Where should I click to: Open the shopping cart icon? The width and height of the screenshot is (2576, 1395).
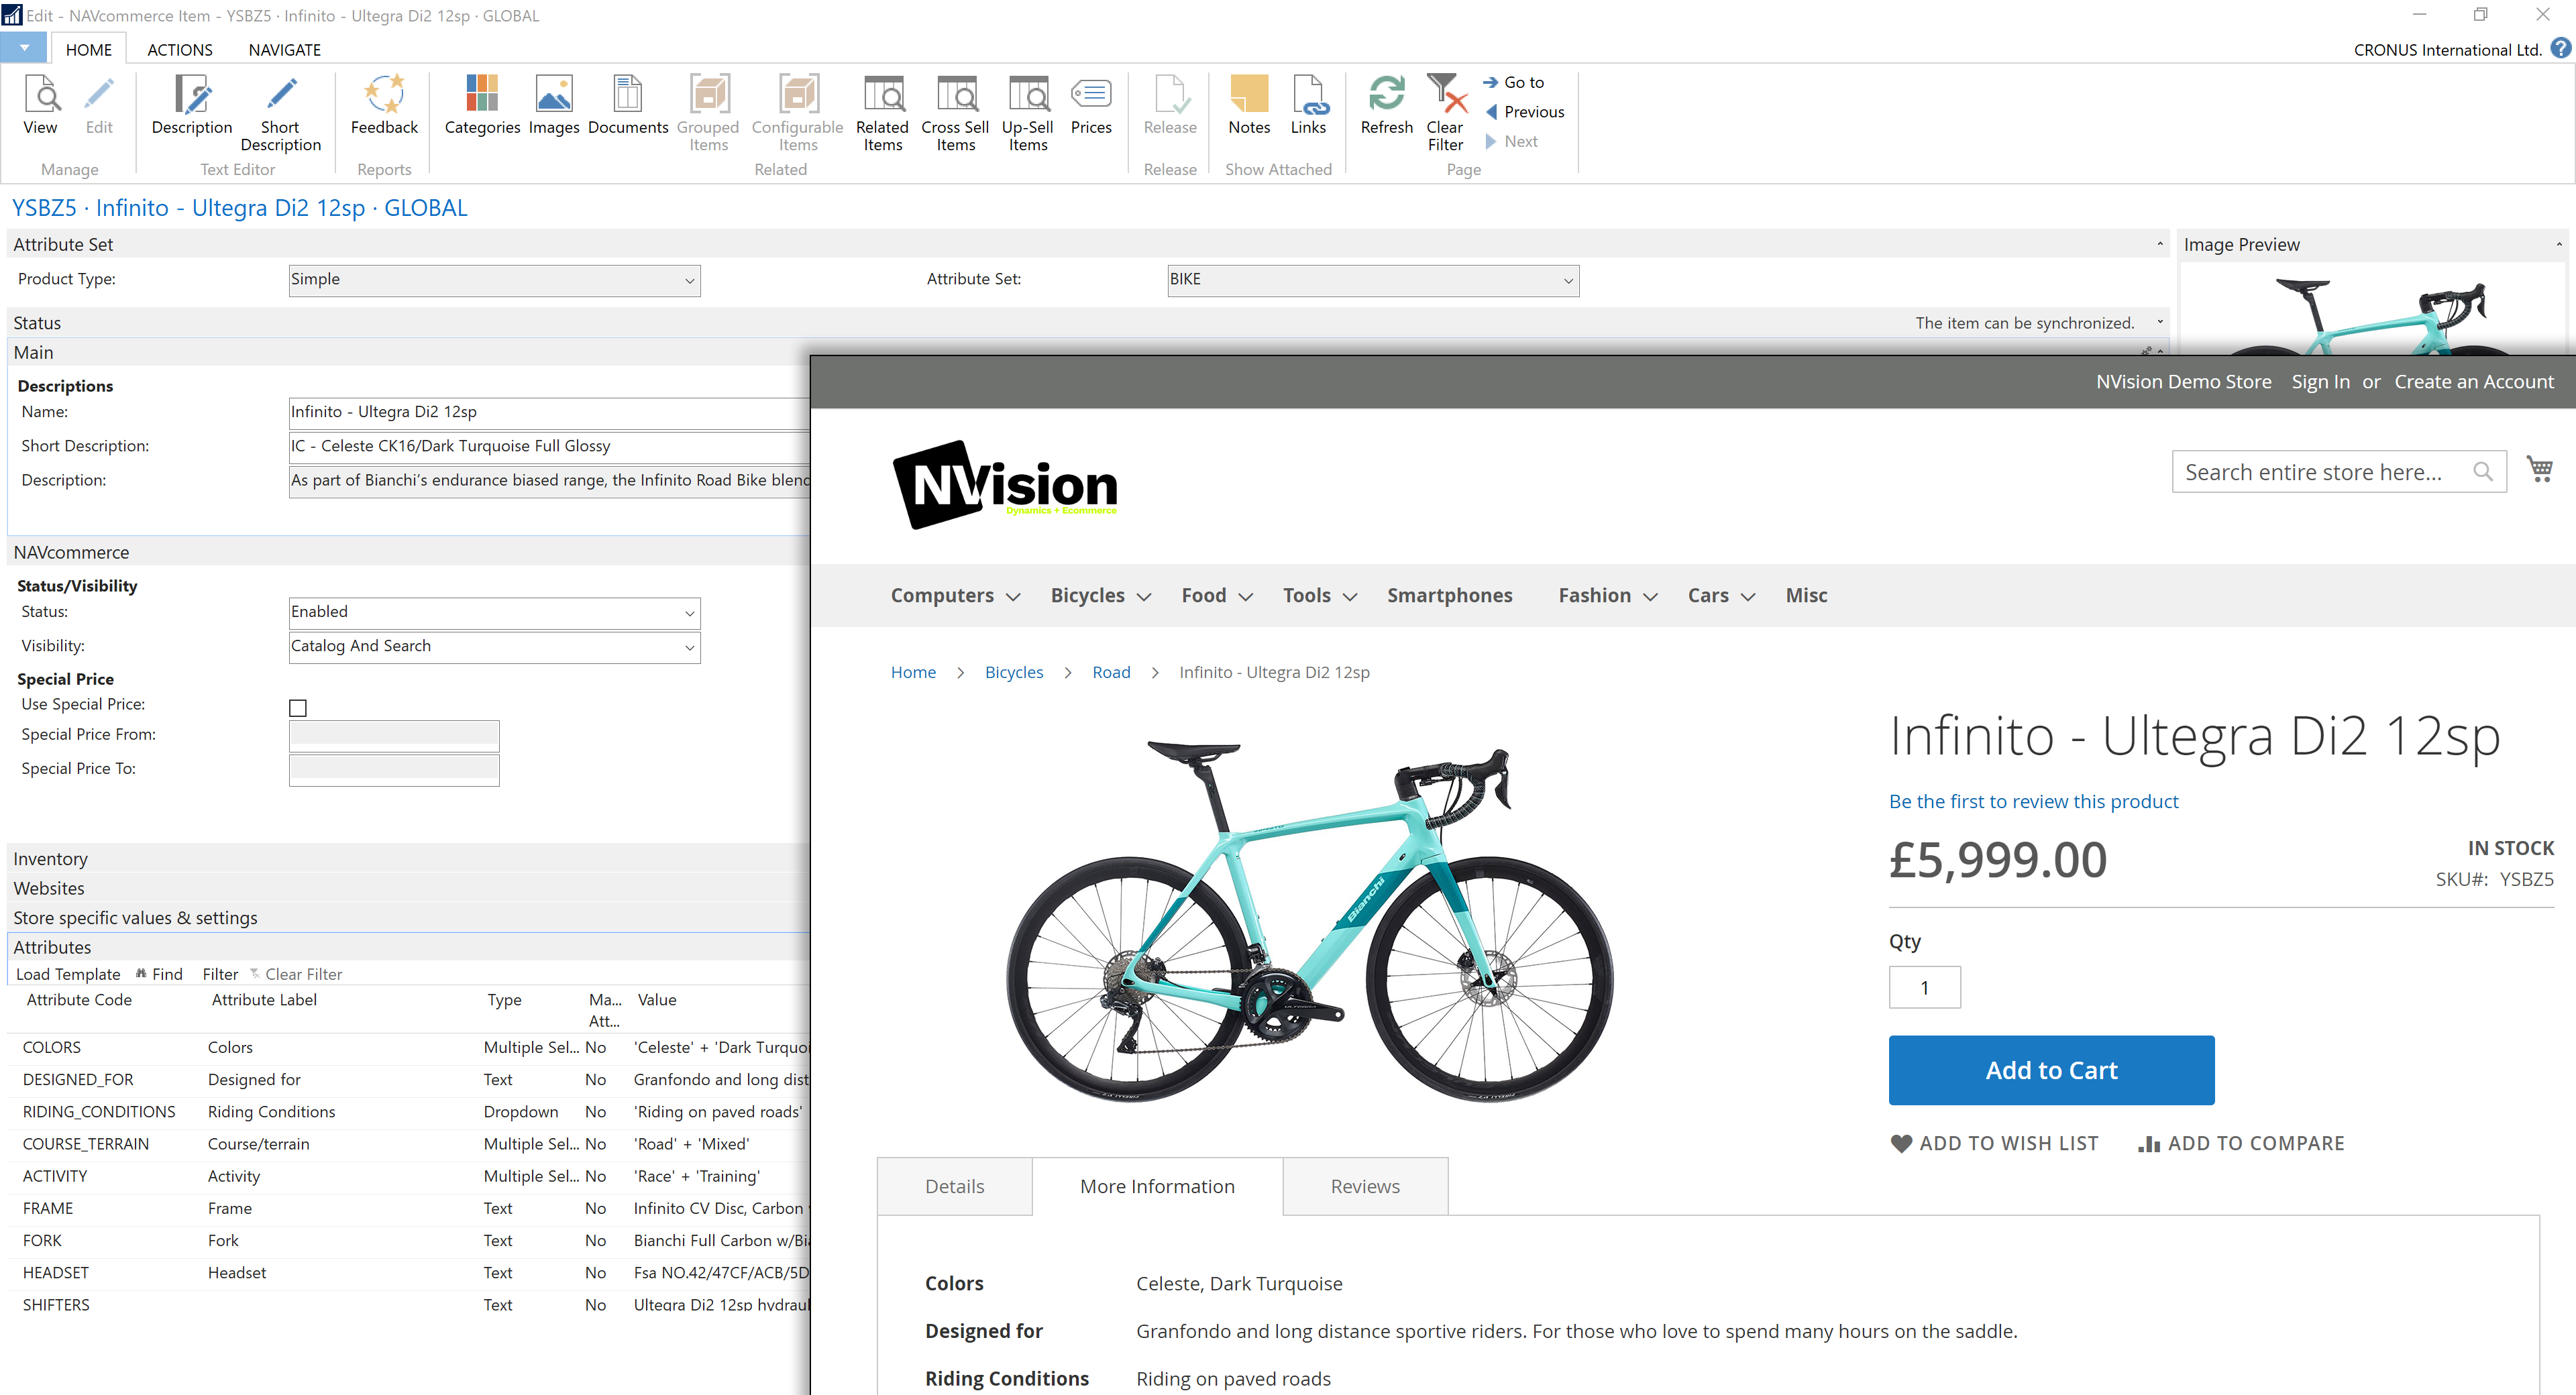[x=2539, y=470]
